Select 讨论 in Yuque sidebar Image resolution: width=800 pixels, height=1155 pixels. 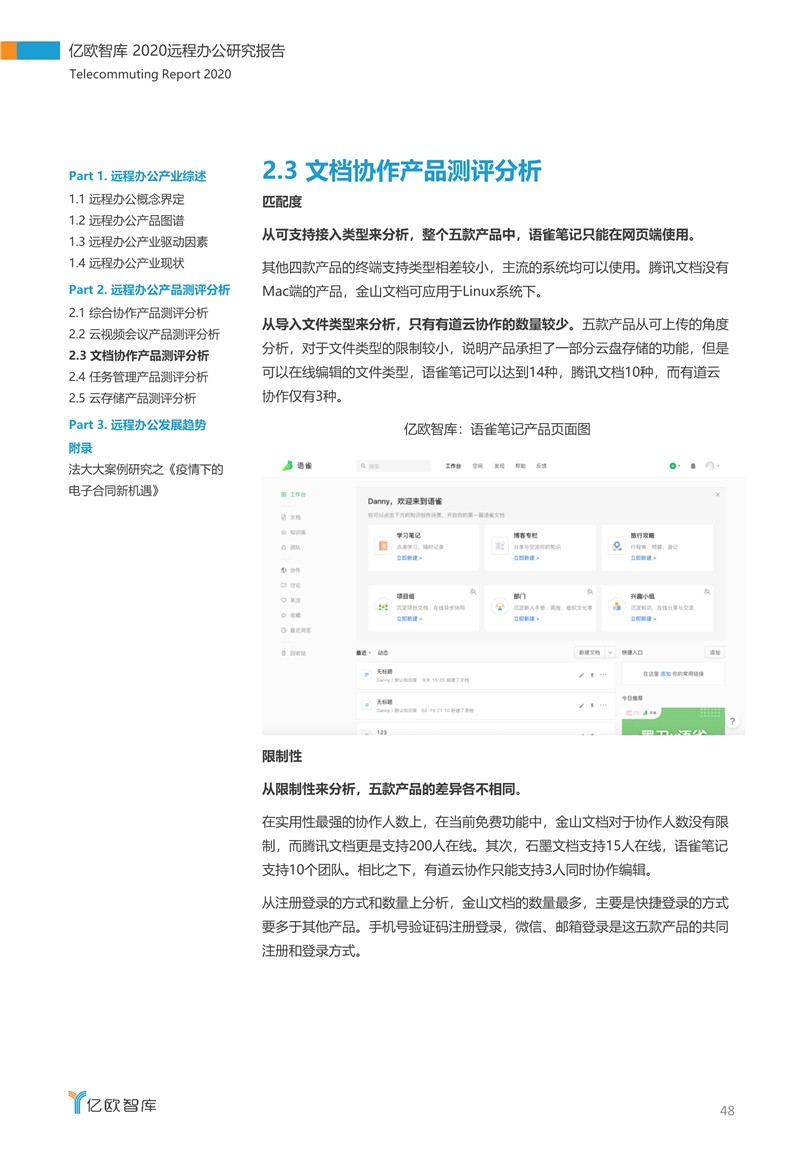point(291,585)
